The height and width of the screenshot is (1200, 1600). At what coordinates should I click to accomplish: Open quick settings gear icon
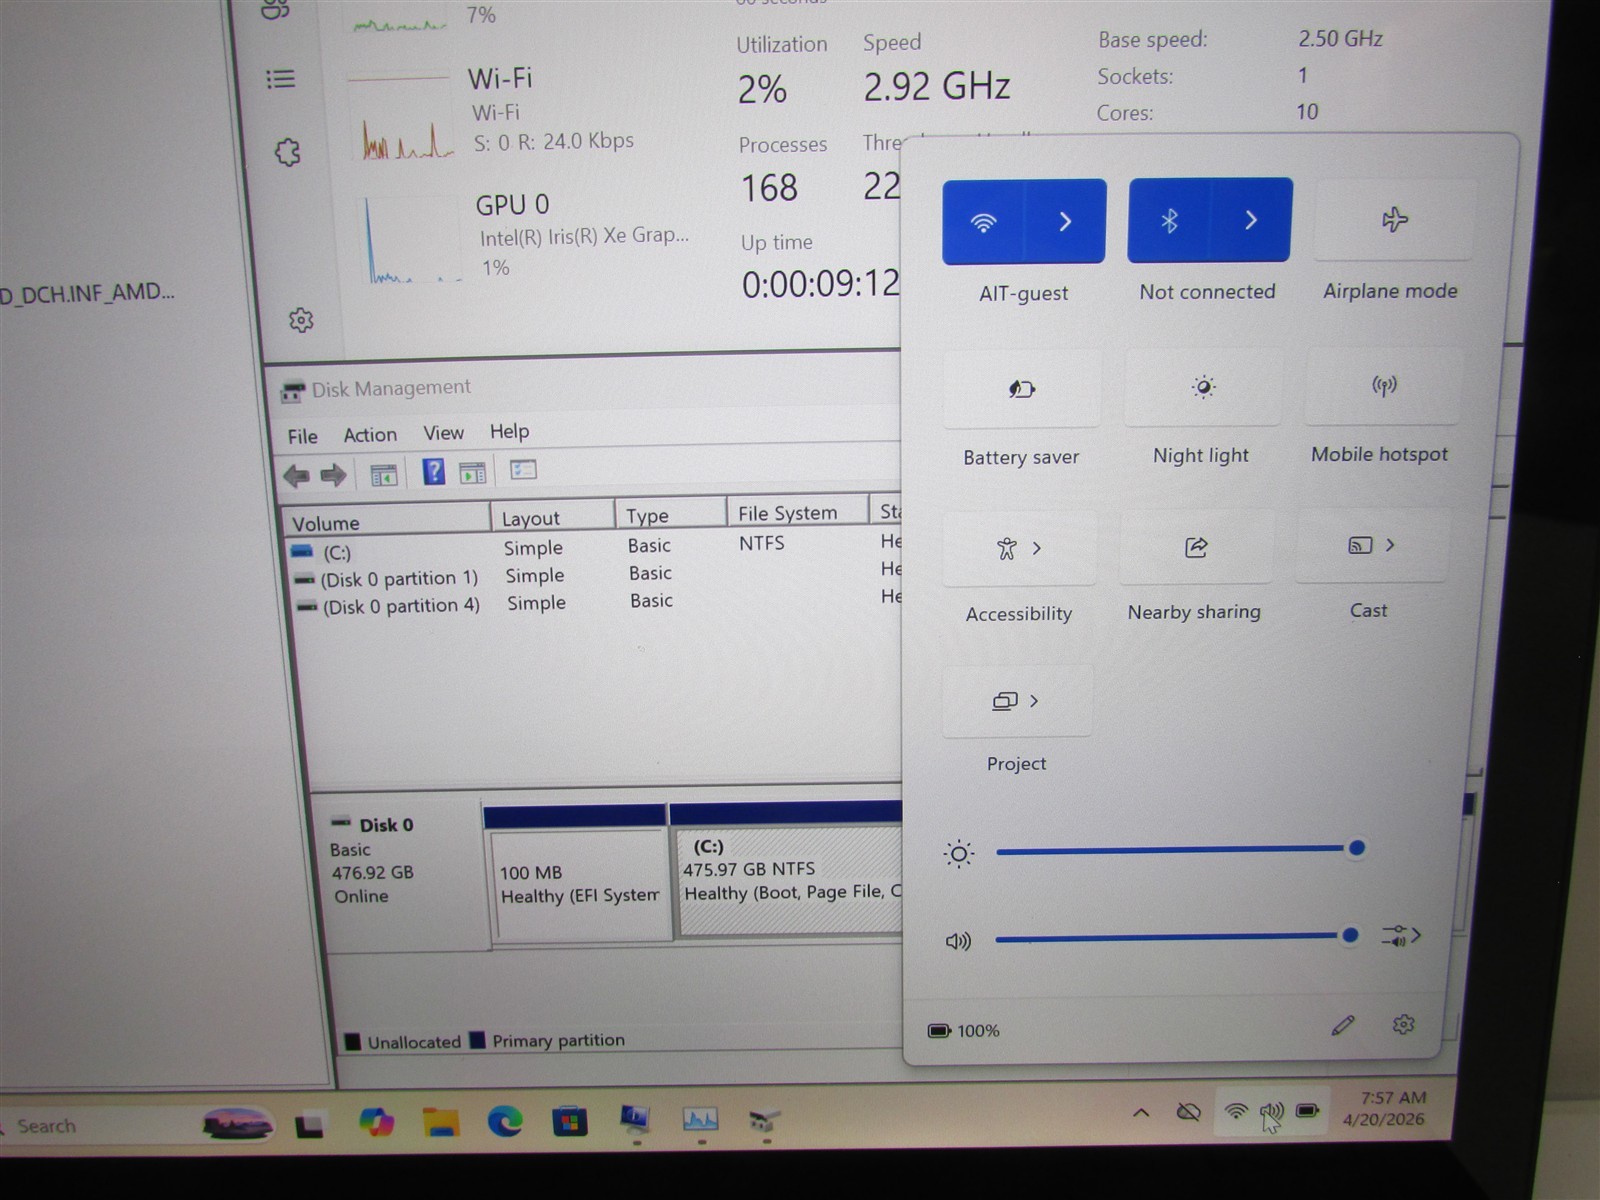coord(1403,1025)
